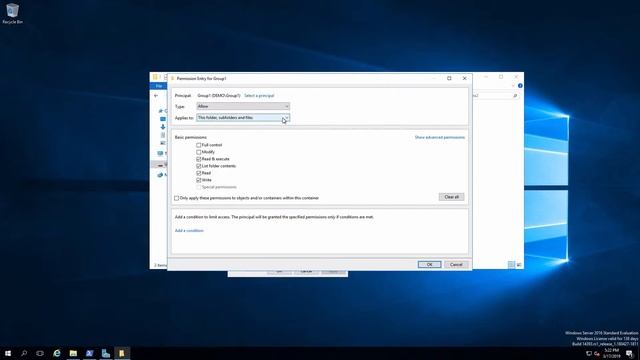Image resolution: width=640 pixels, height=360 pixels.
Task: Uncheck the Read permission checkbox
Action: (199, 173)
